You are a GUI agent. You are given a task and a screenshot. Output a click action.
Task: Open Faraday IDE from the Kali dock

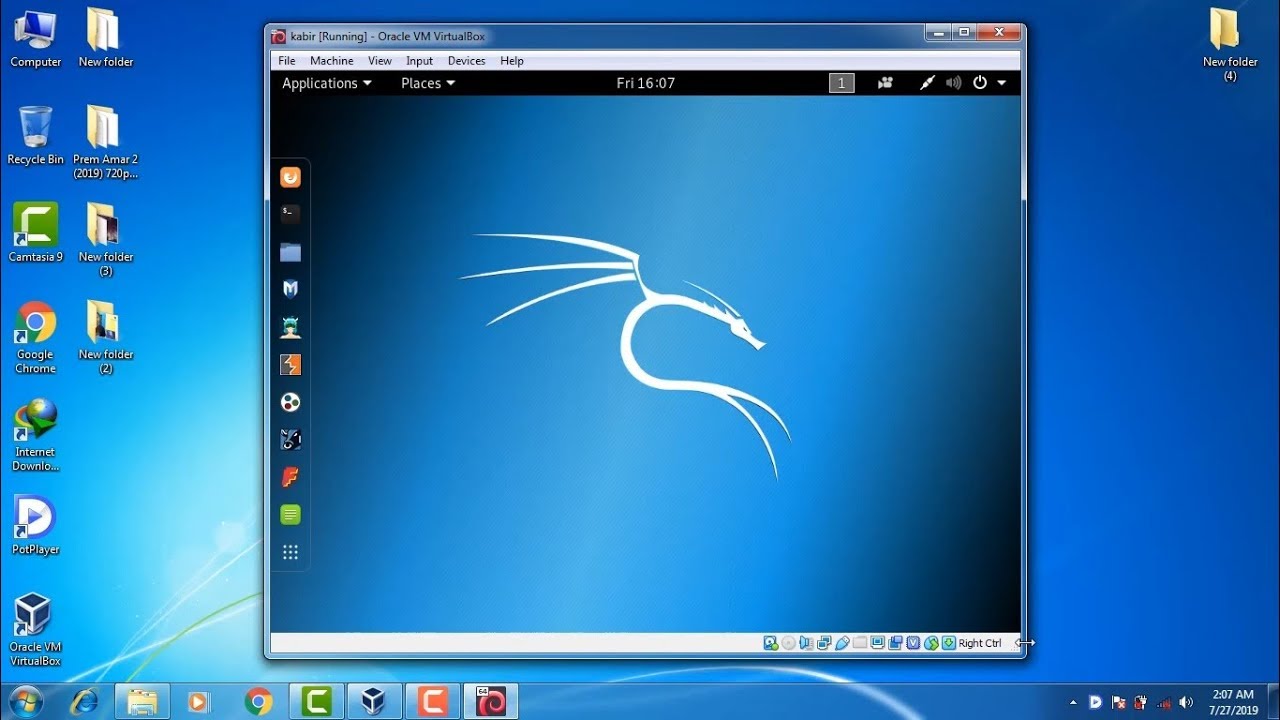pyautogui.click(x=290, y=477)
